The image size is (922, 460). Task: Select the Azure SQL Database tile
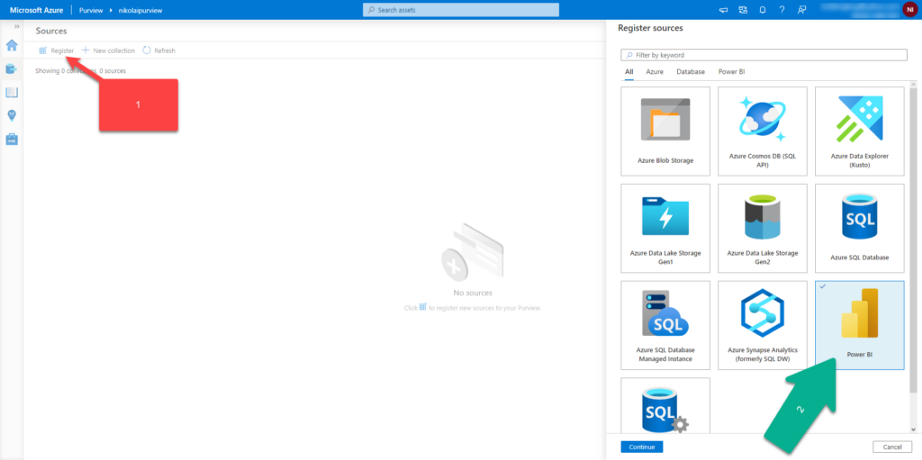(860, 228)
